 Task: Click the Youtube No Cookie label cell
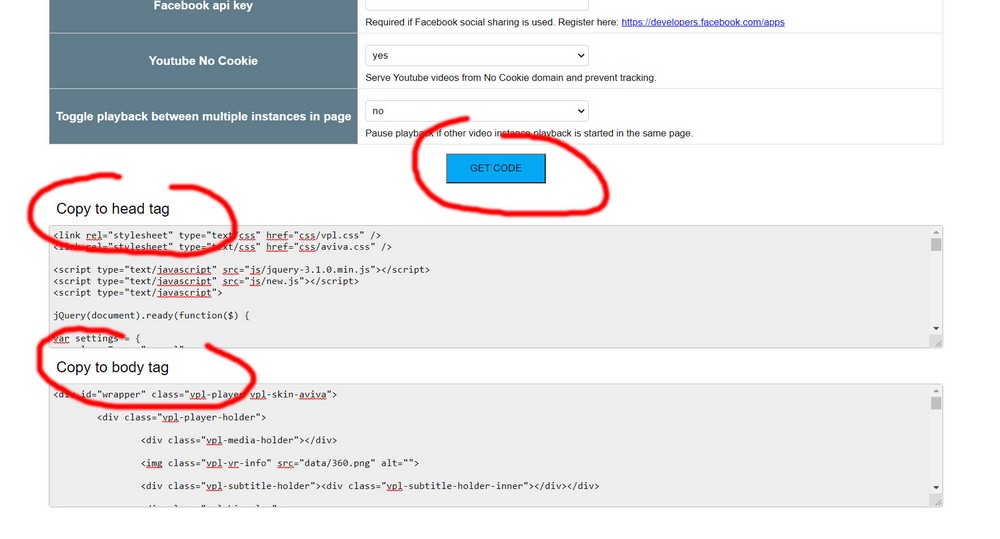point(203,61)
